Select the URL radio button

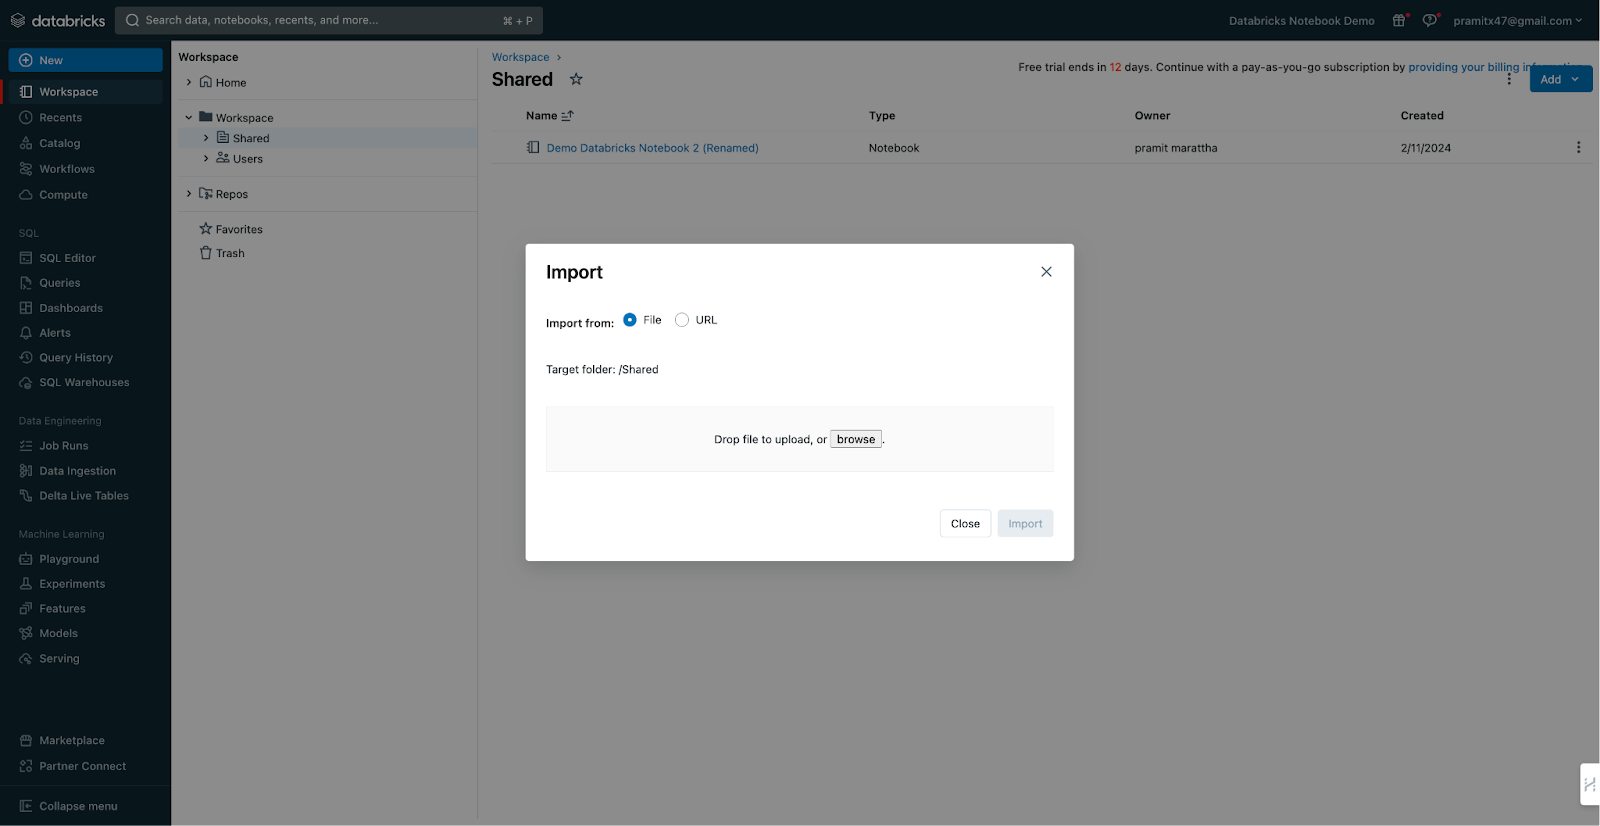pos(682,320)
